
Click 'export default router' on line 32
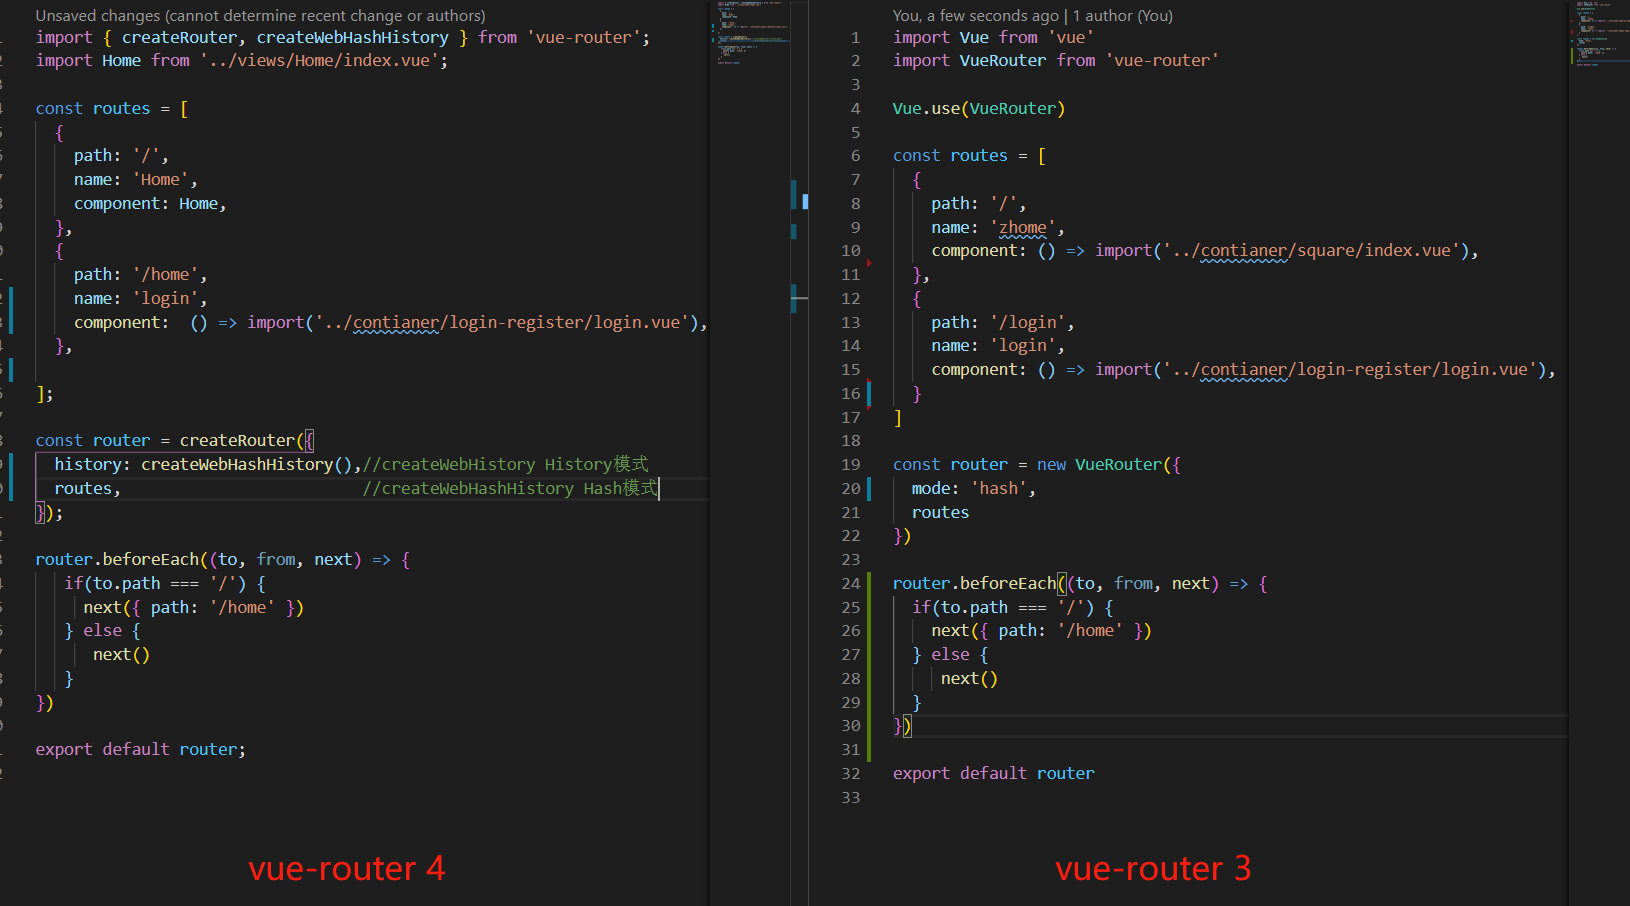[994, 774]
